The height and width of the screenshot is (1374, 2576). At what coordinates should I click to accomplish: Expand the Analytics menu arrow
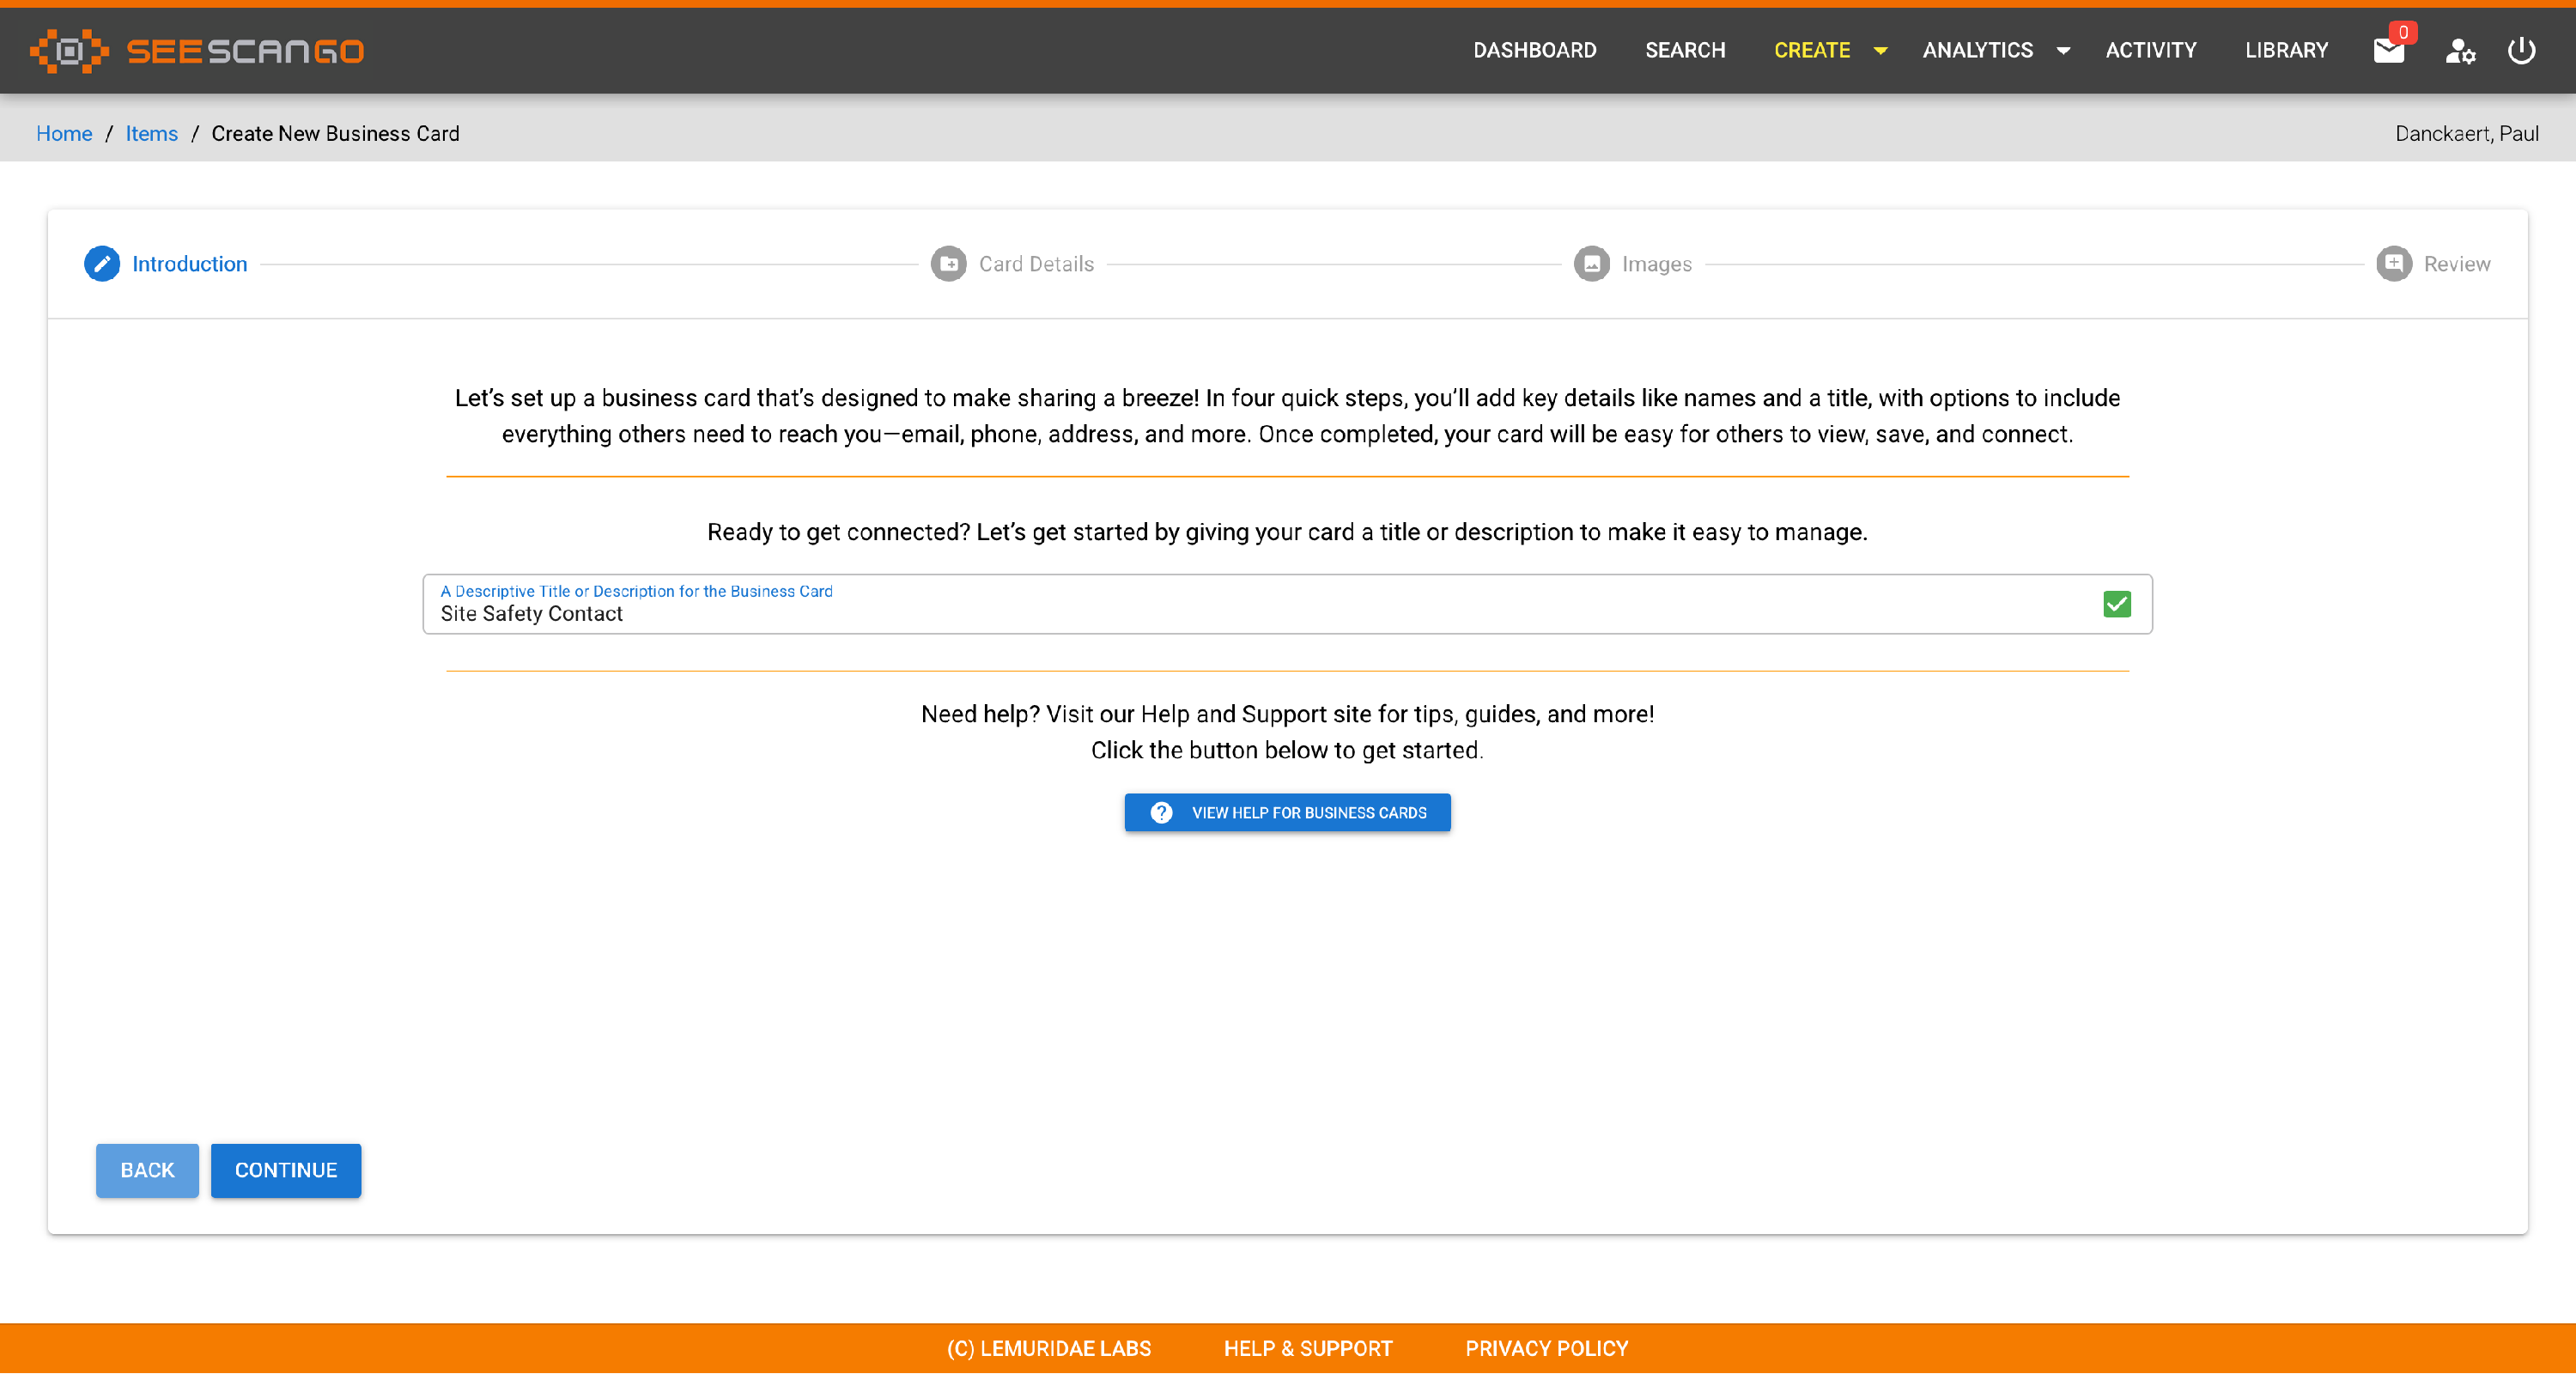[2063, 50]
